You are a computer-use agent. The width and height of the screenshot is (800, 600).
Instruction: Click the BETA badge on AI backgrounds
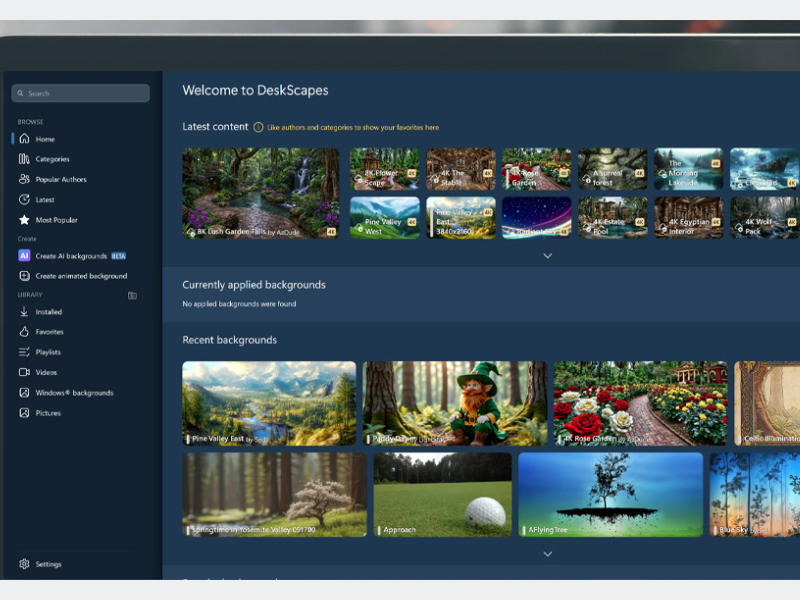click(118, 256)
